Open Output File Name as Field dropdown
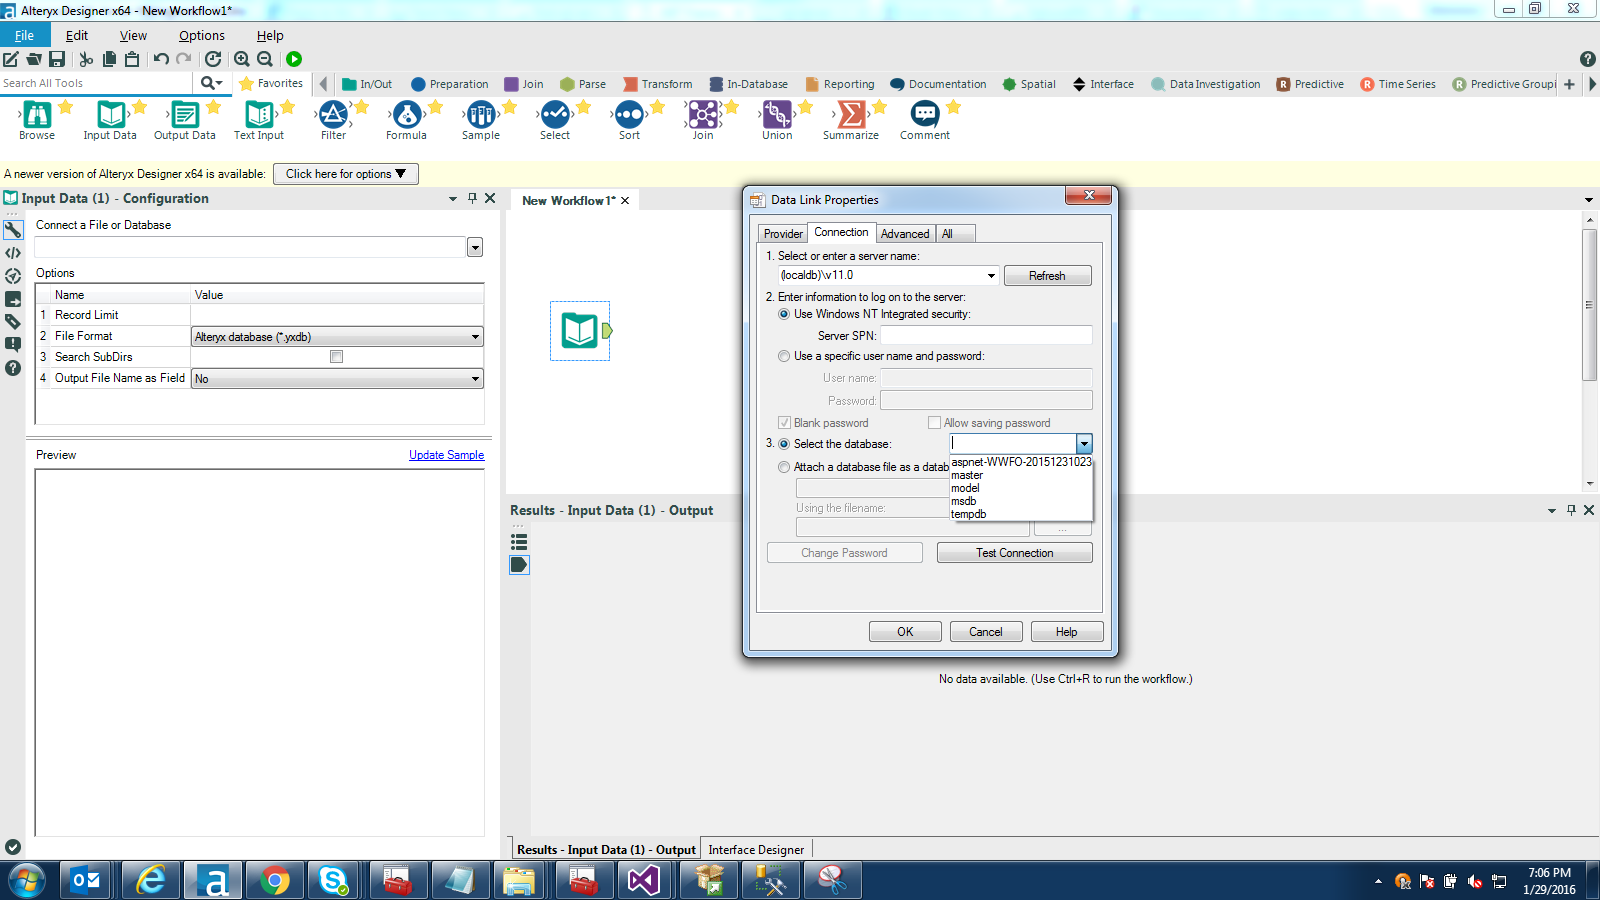The width and height of the screenshot is (1613, 900). 475,379
